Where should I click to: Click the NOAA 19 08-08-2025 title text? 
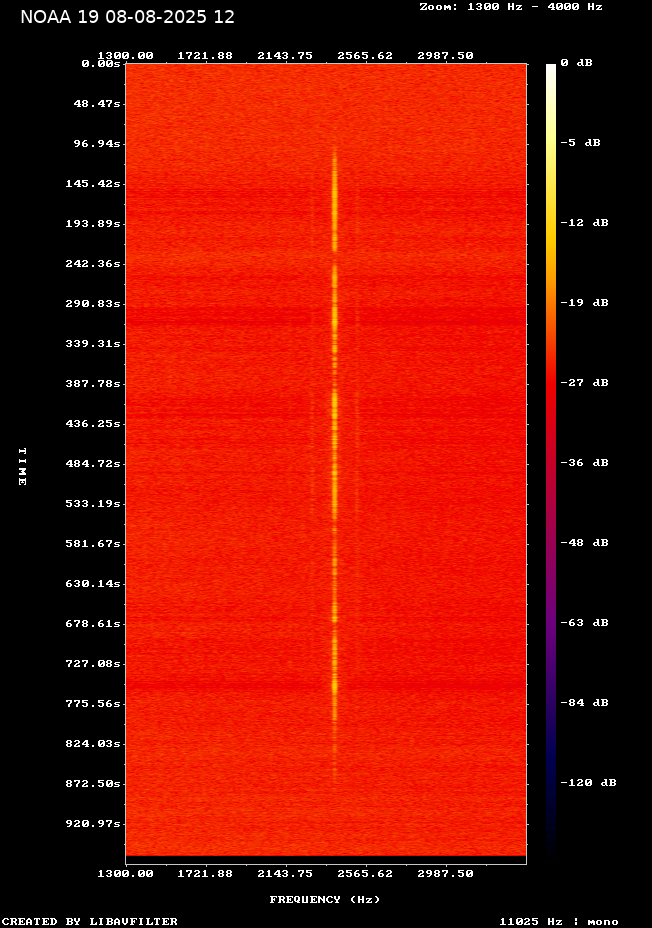click(127, 17)
